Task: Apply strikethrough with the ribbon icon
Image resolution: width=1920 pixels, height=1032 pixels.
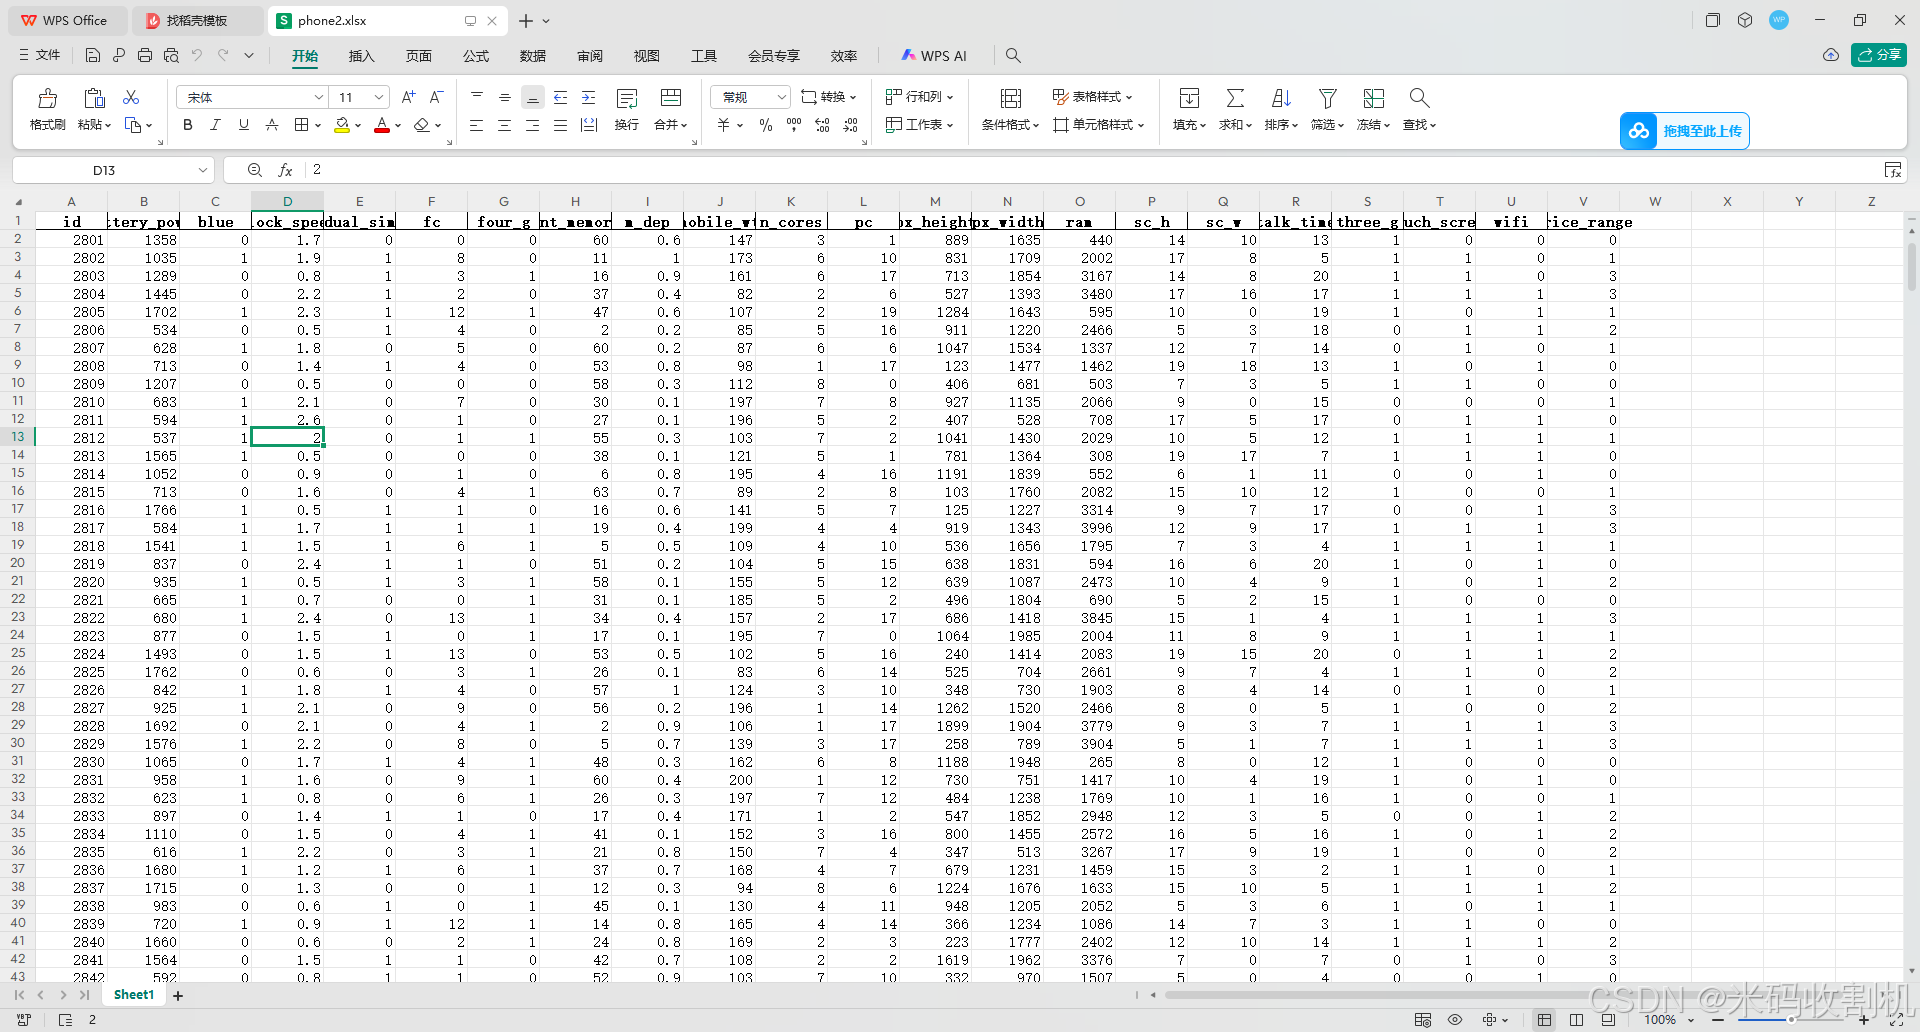Action: (272, 125)
